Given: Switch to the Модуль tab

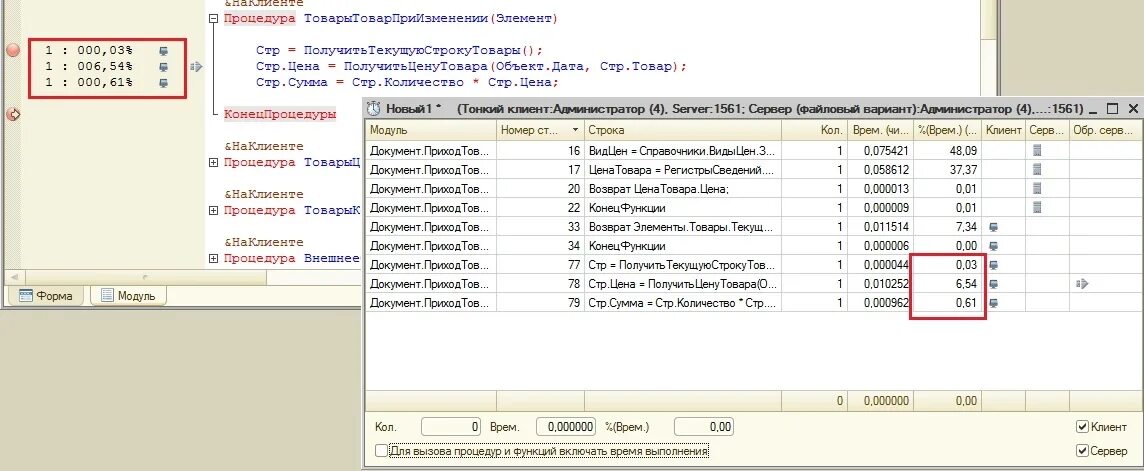Looking at the screenshot, I should (x=128, y=295).
